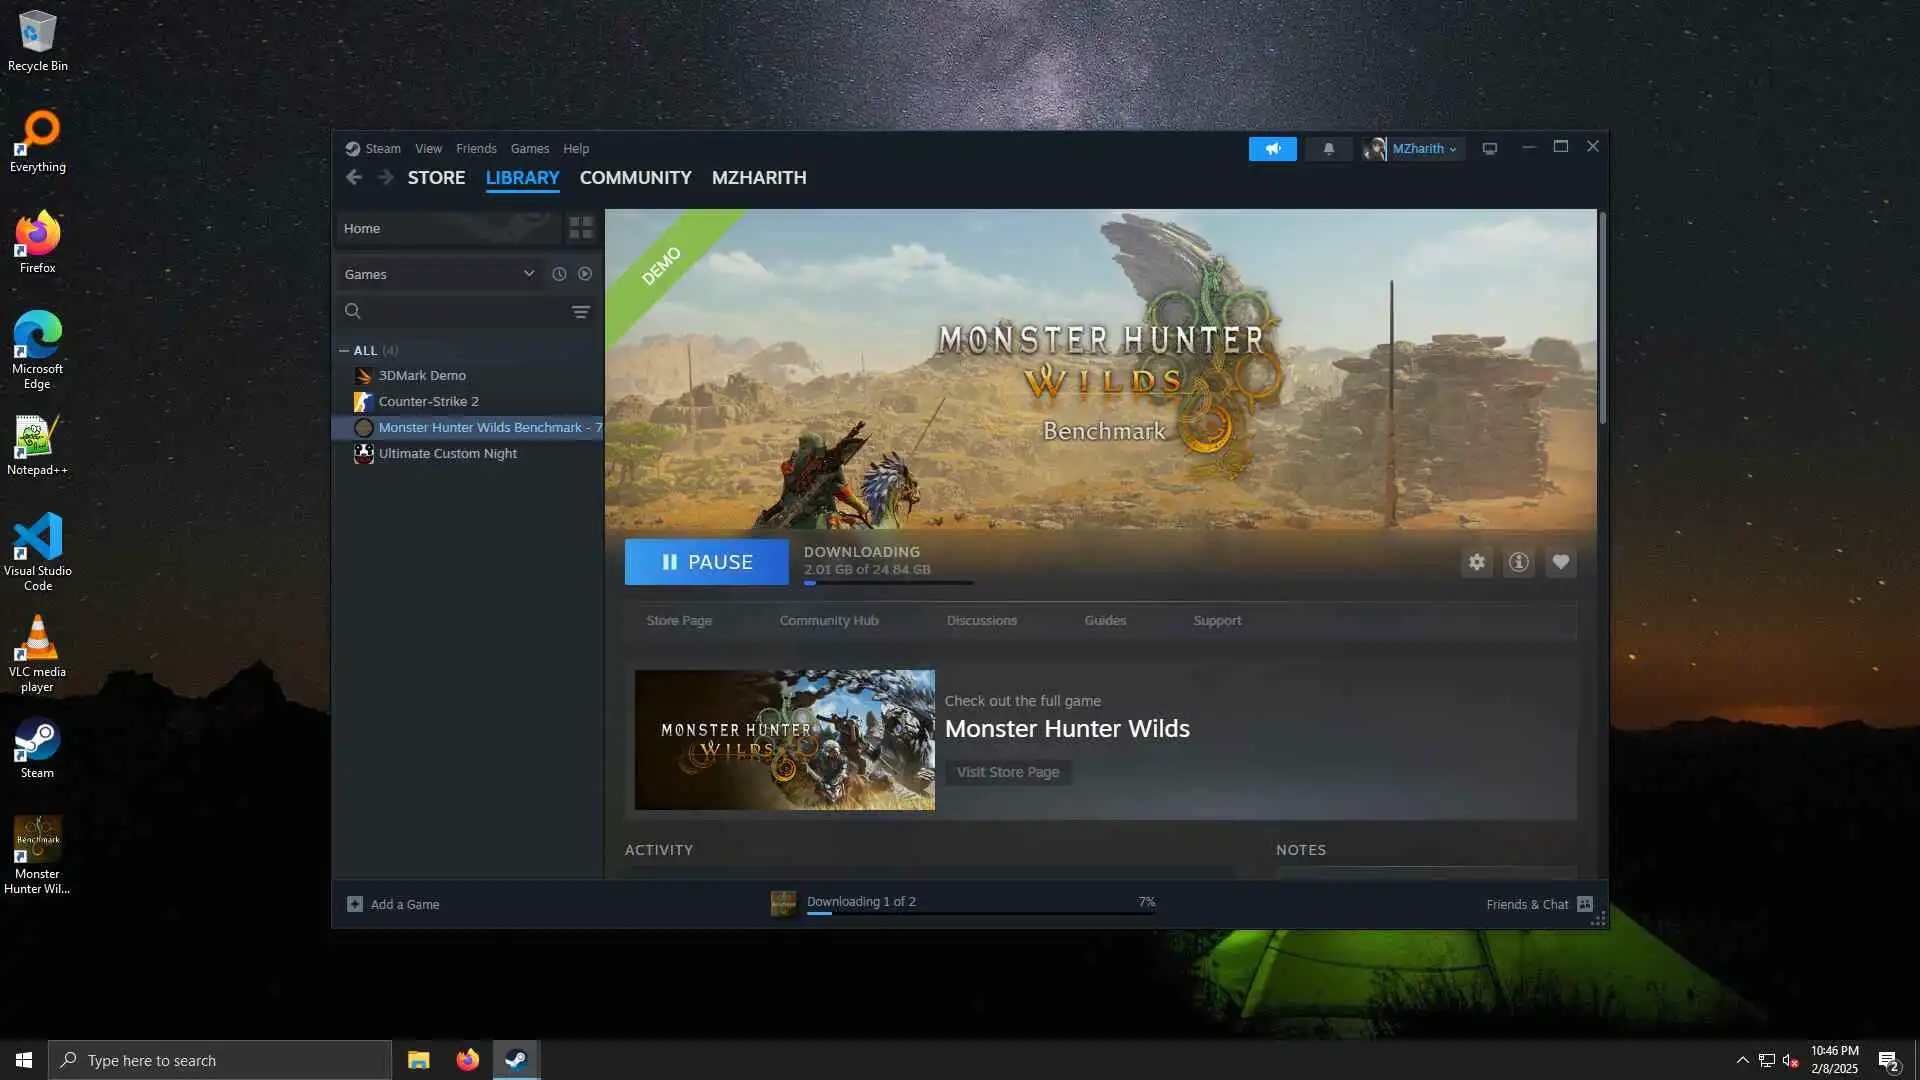Click the bottom download progress bar
This screenshot has width=1920, height=1080.
click(x=980, y=912)
